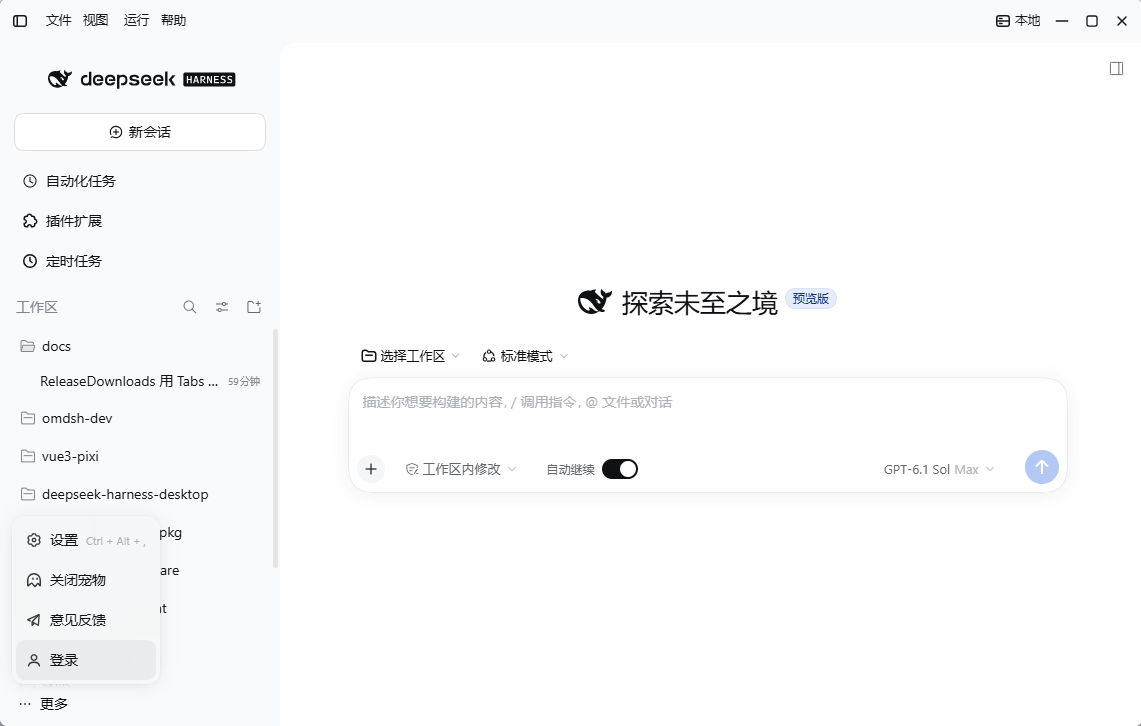The height and width of the screenshot is (726, 1141).
Task: Select 登录 in the popup menu
Action: pos(86,660)
